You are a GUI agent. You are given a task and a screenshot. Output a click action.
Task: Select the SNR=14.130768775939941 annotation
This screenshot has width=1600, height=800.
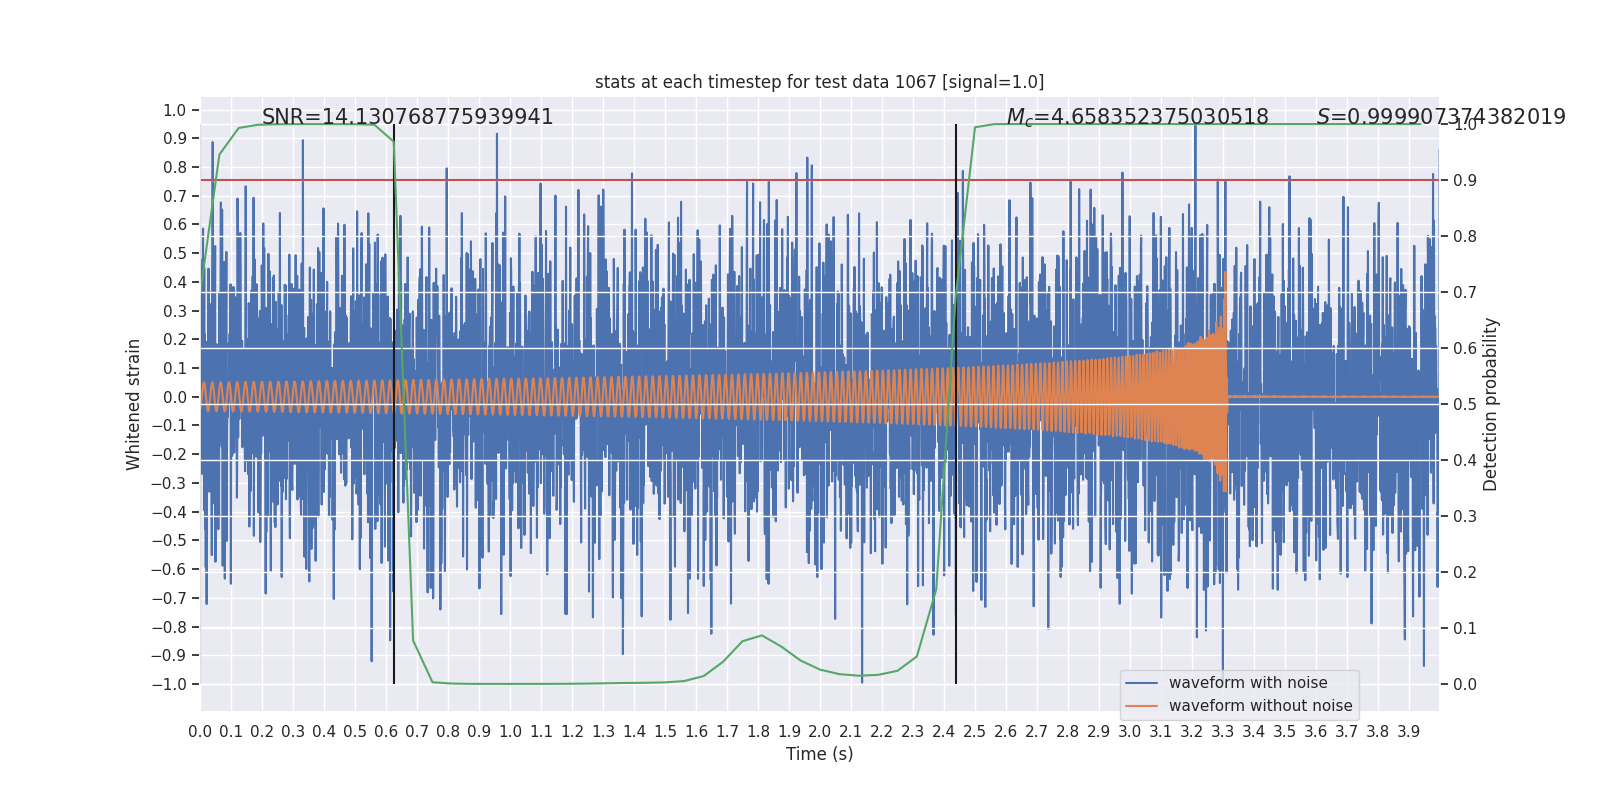[x=408, y=117]
